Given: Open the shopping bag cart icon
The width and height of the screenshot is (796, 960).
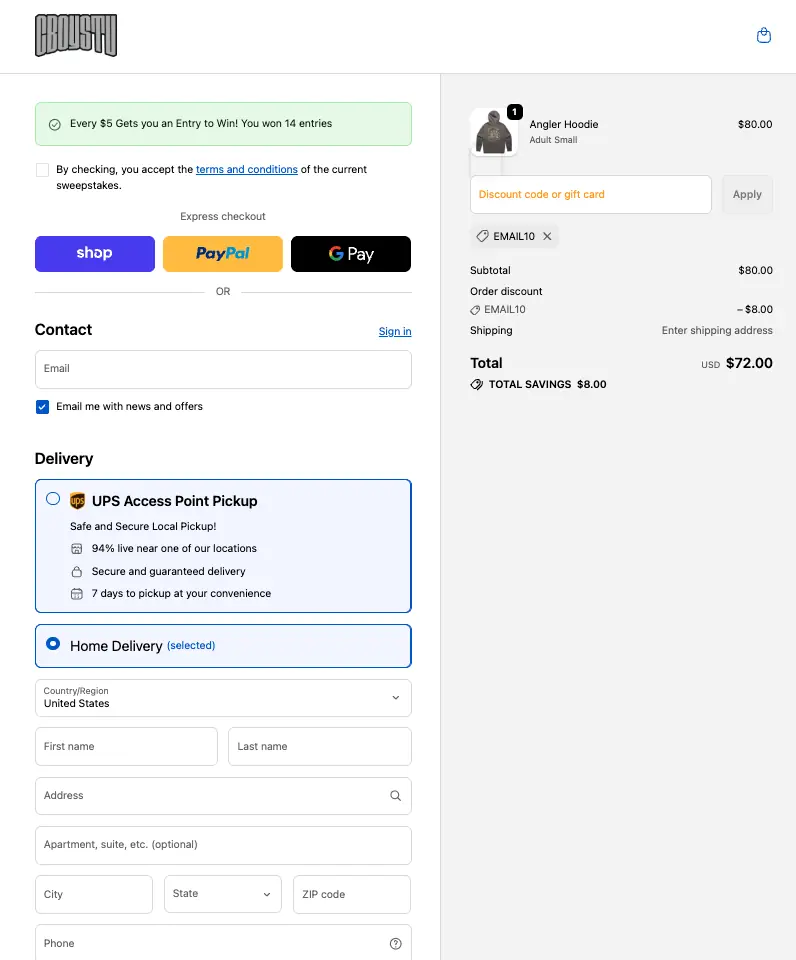Looking at the screenshot, I should coord(764,36).
